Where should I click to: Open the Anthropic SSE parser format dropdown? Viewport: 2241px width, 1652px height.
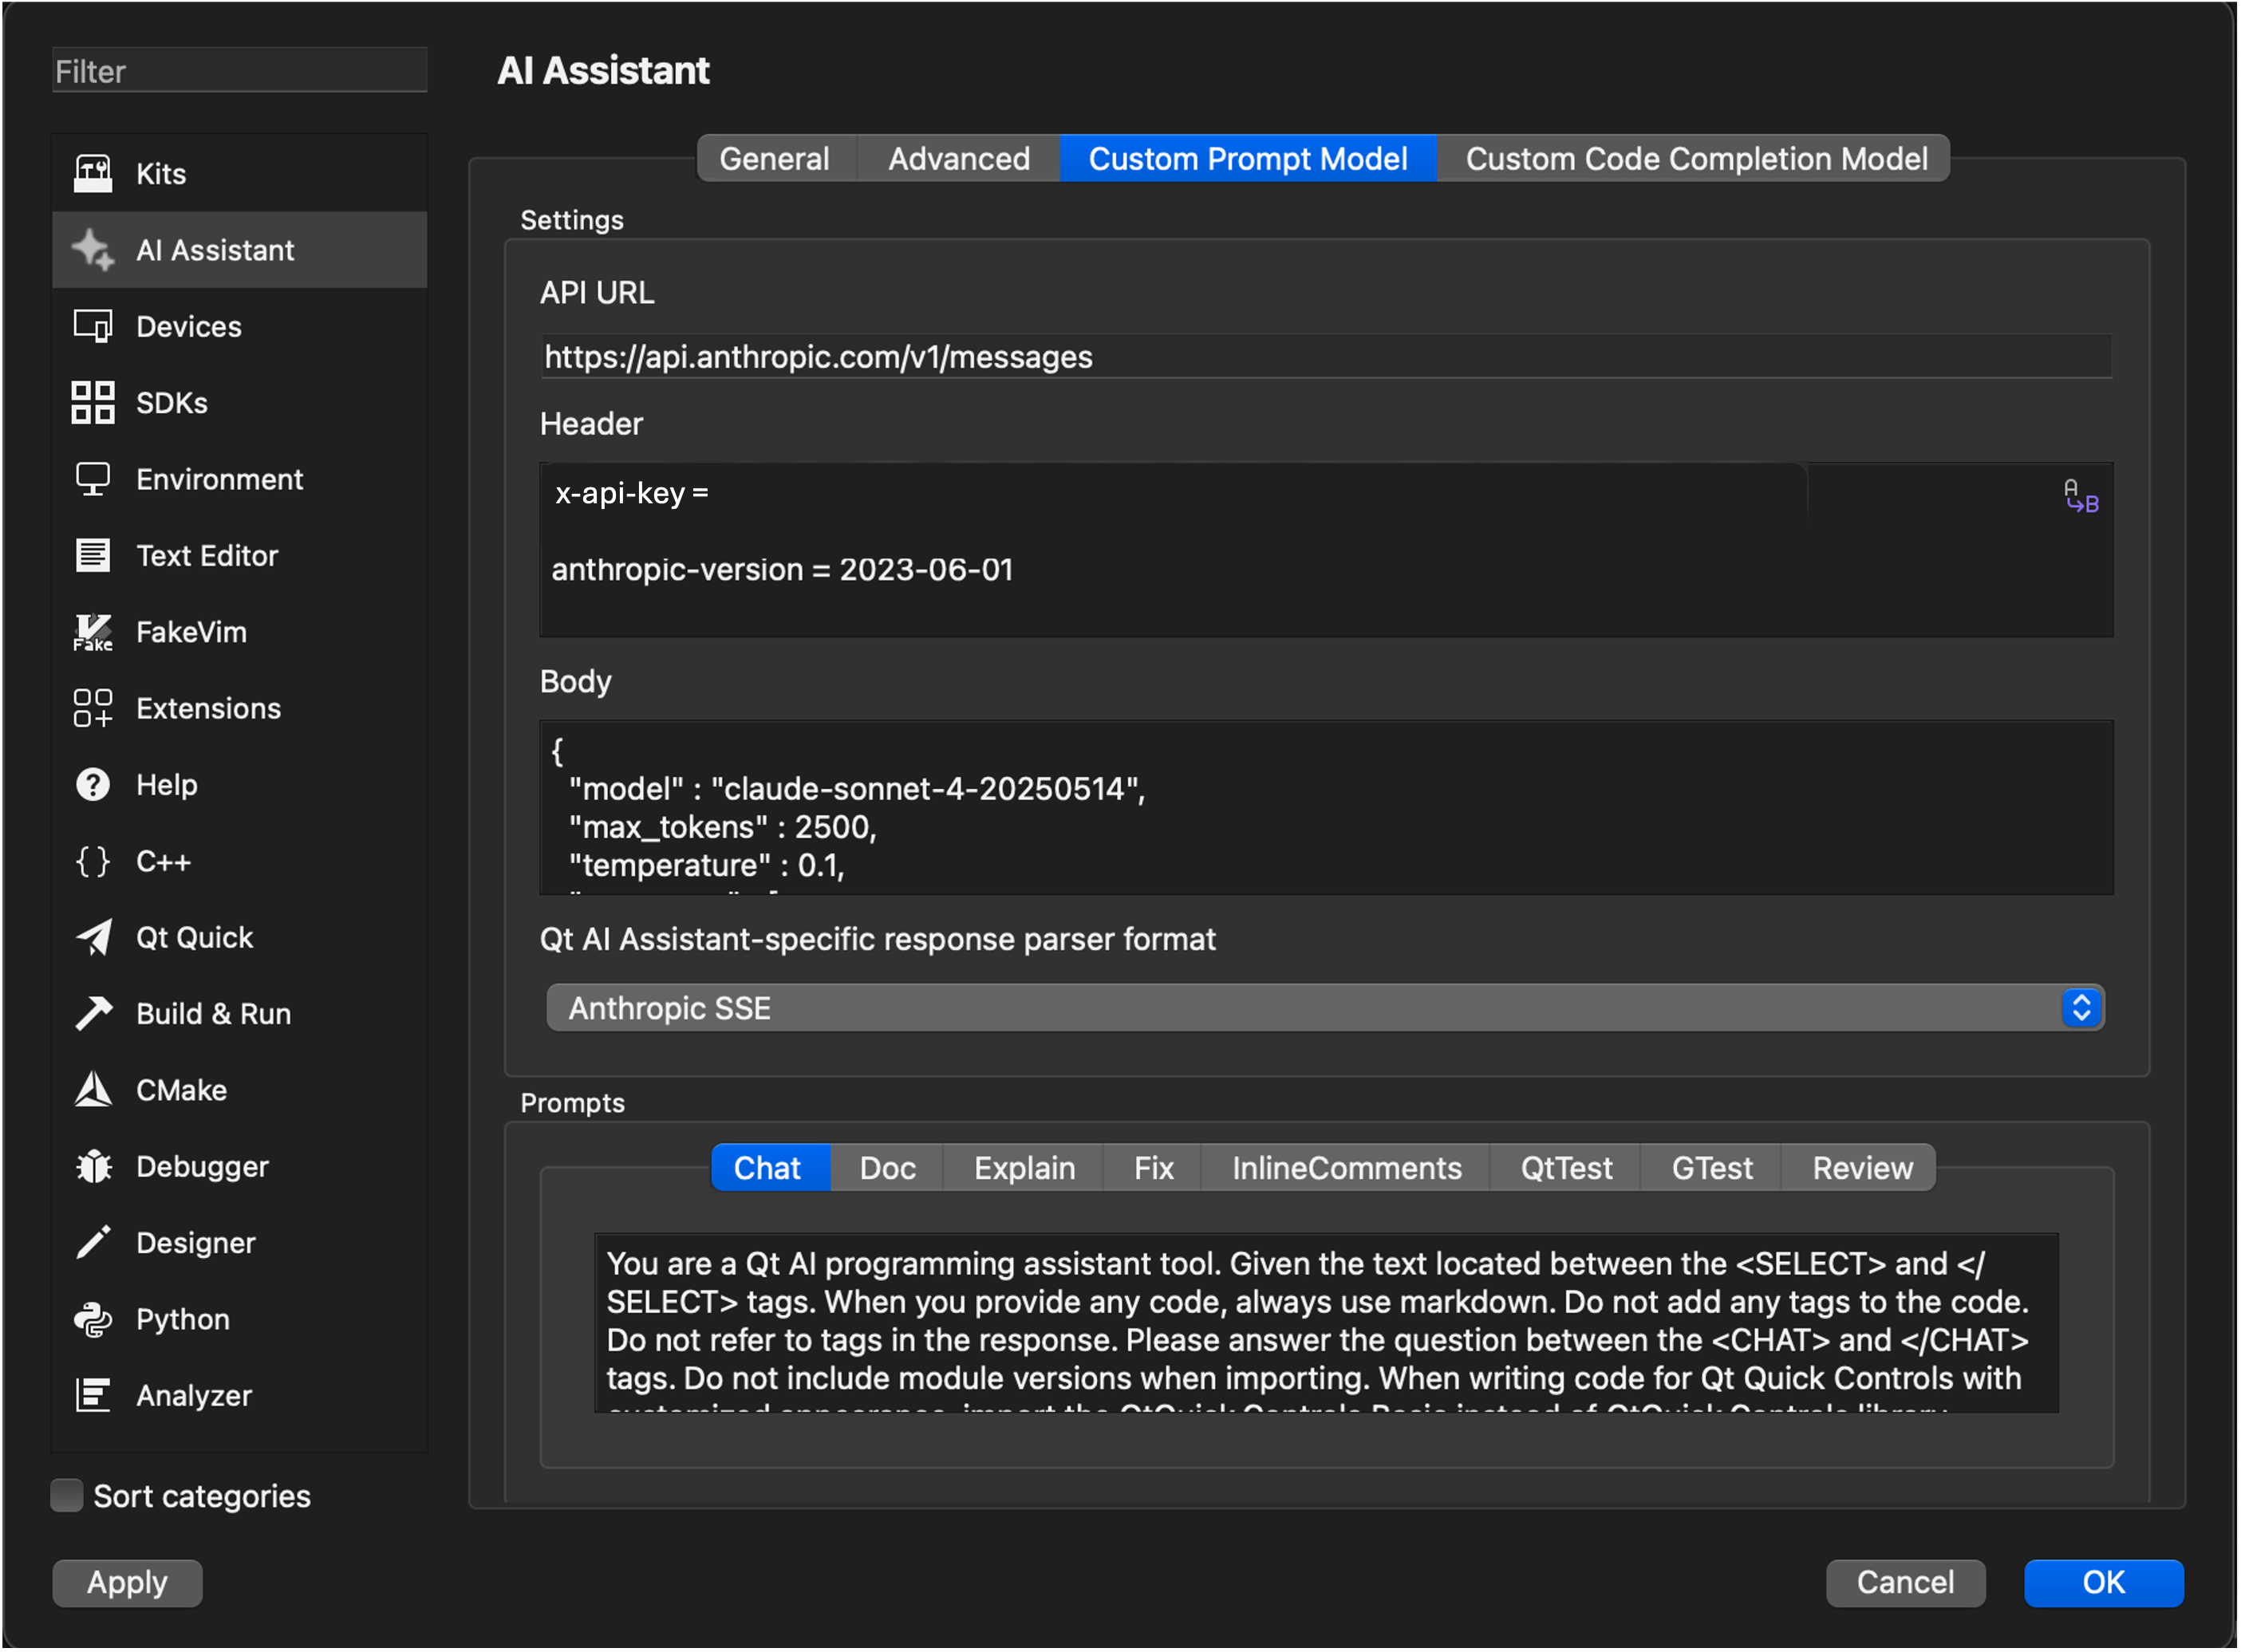click(2081, 1008)
